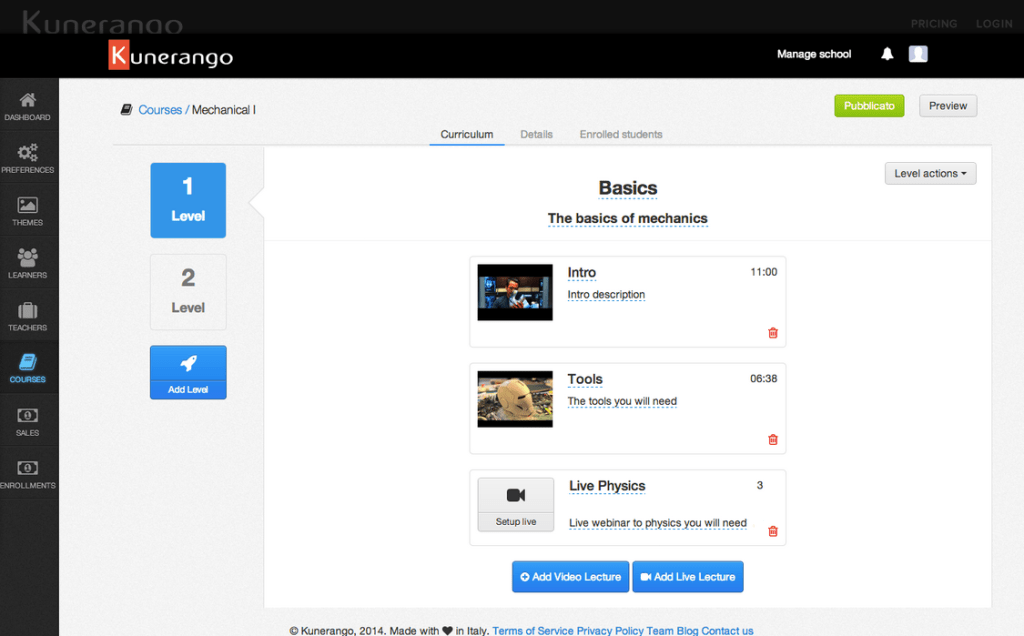Image resolution: width=1024 pixels, height=636 pixels.
Task: Open the Tools video thumbnail
Action: tap(515, 399)
